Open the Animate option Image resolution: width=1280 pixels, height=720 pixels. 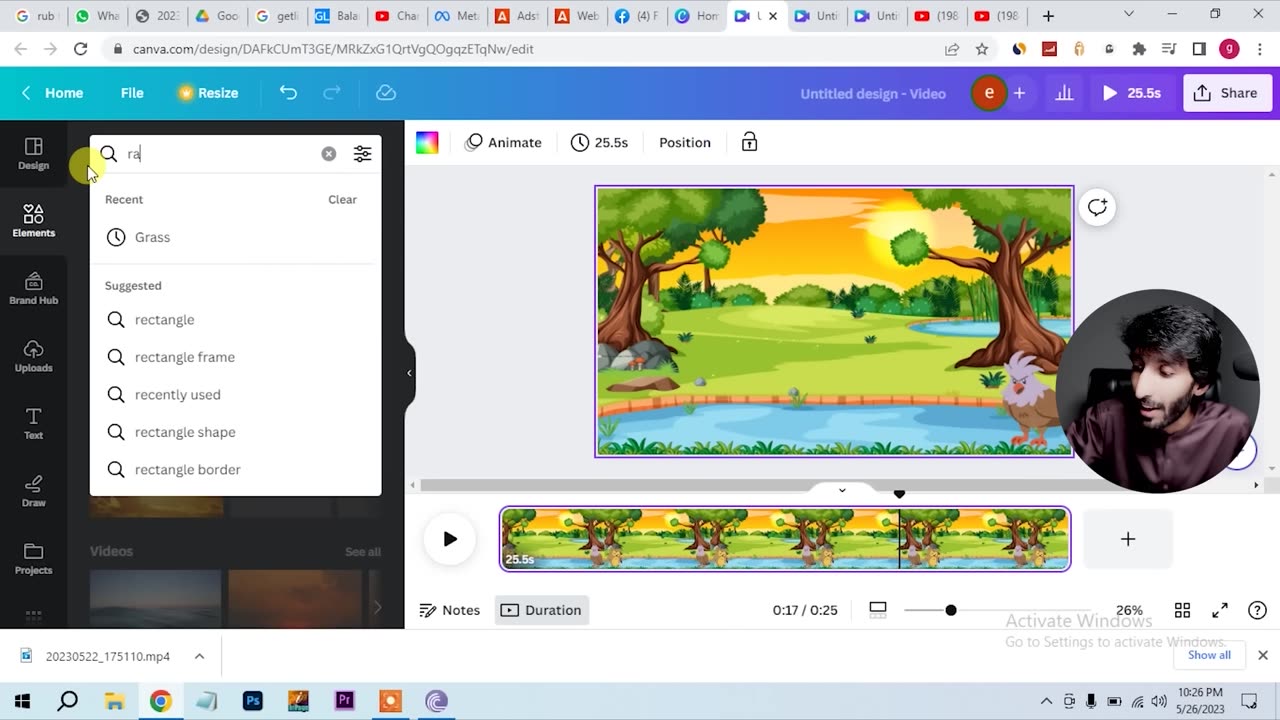[504, 143]
